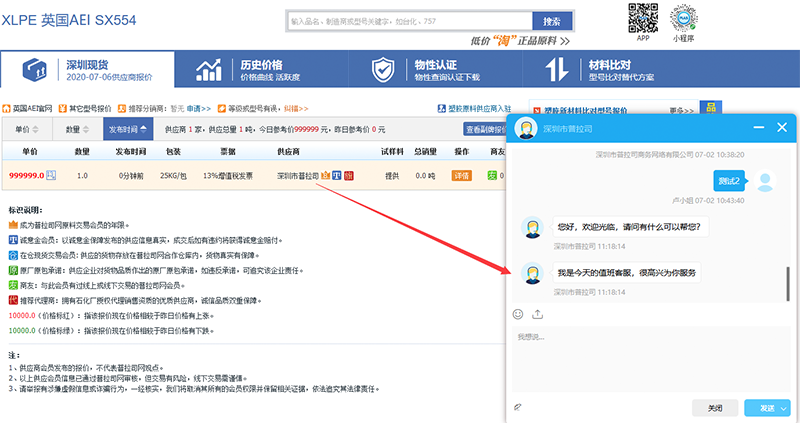Click the APP QR code image
800x423 pixels.
pos(643,18)
